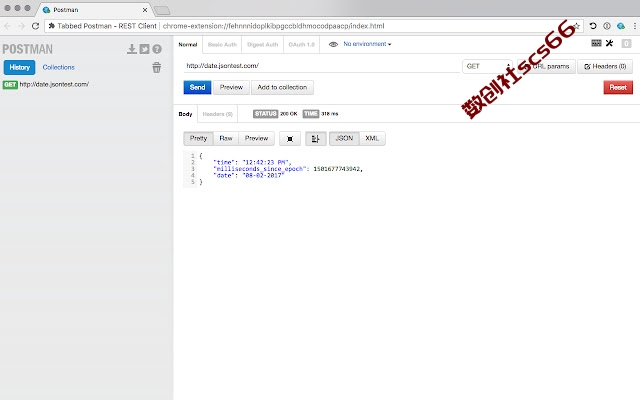Click the Chrome address bar
Screen dimensions: 640x400
tap(313, 26)
